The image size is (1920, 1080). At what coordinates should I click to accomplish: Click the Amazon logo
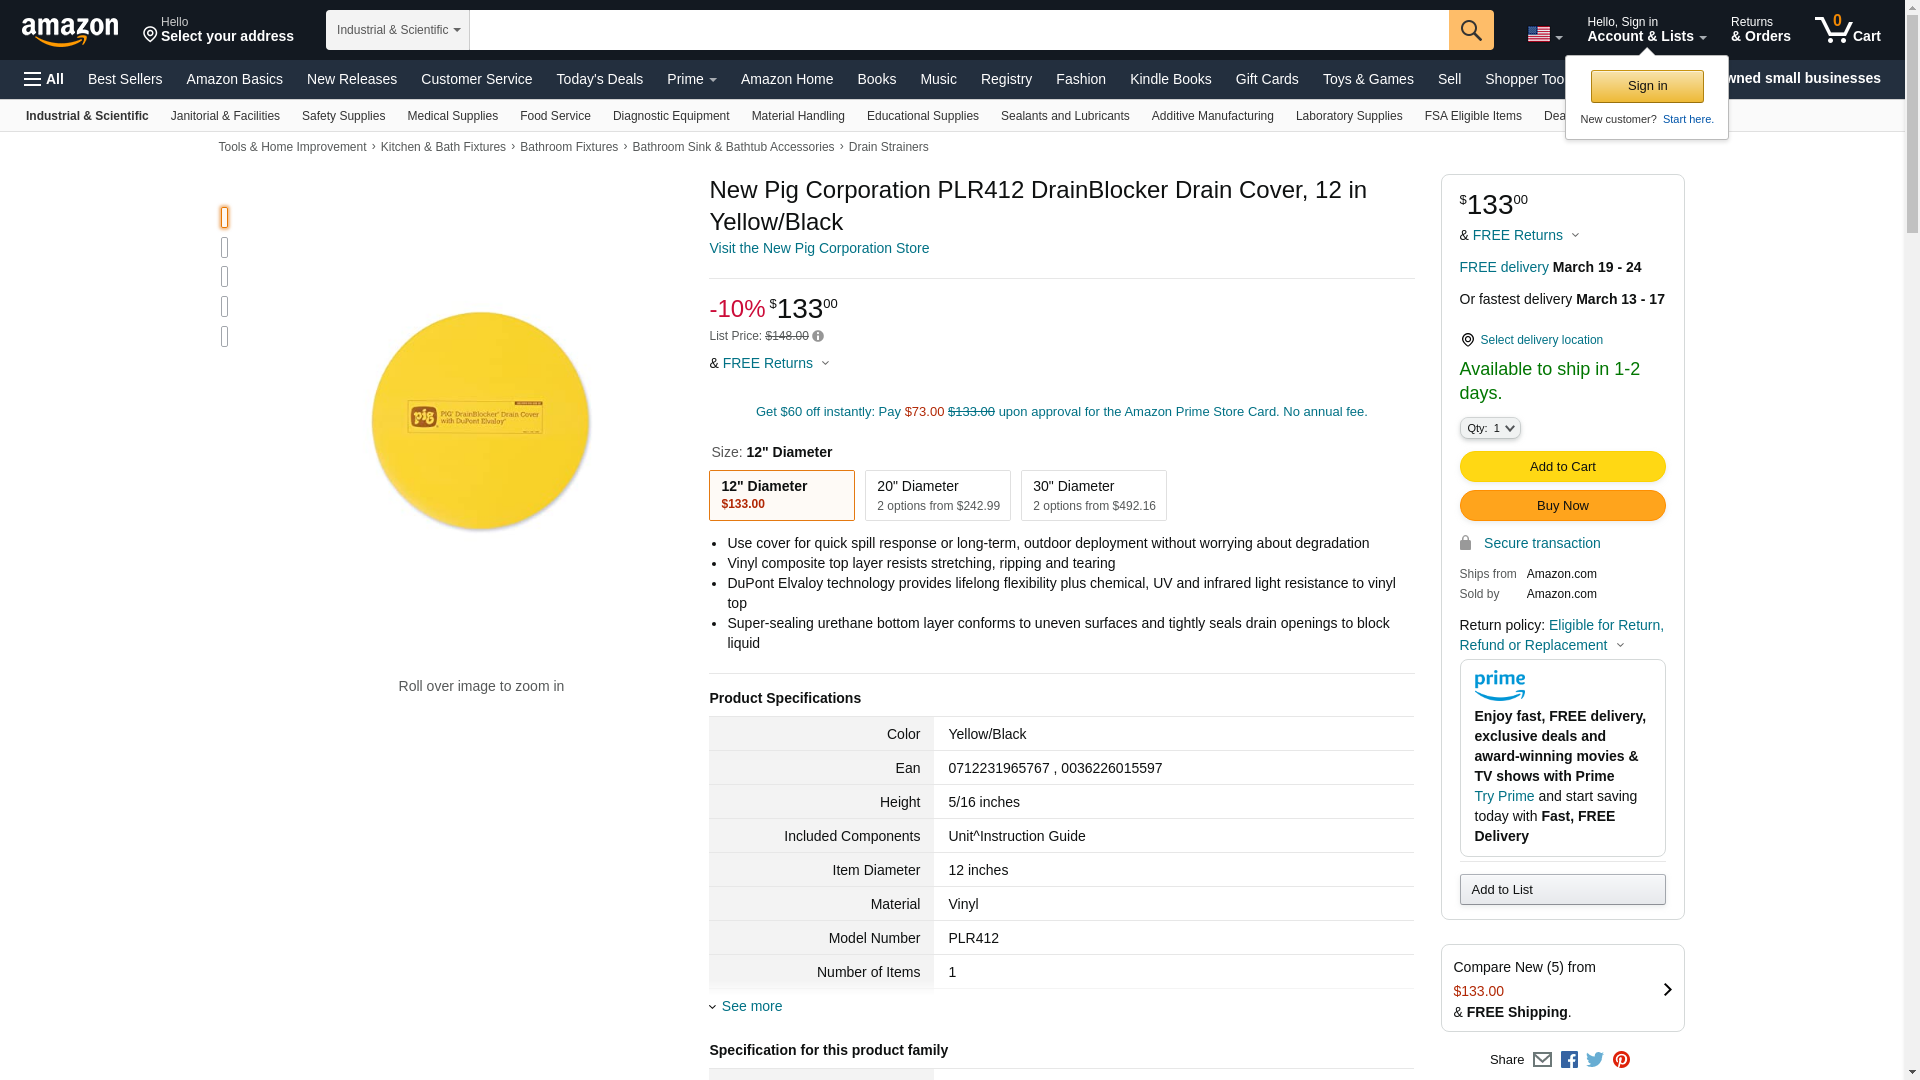click(x=70, y=31)
